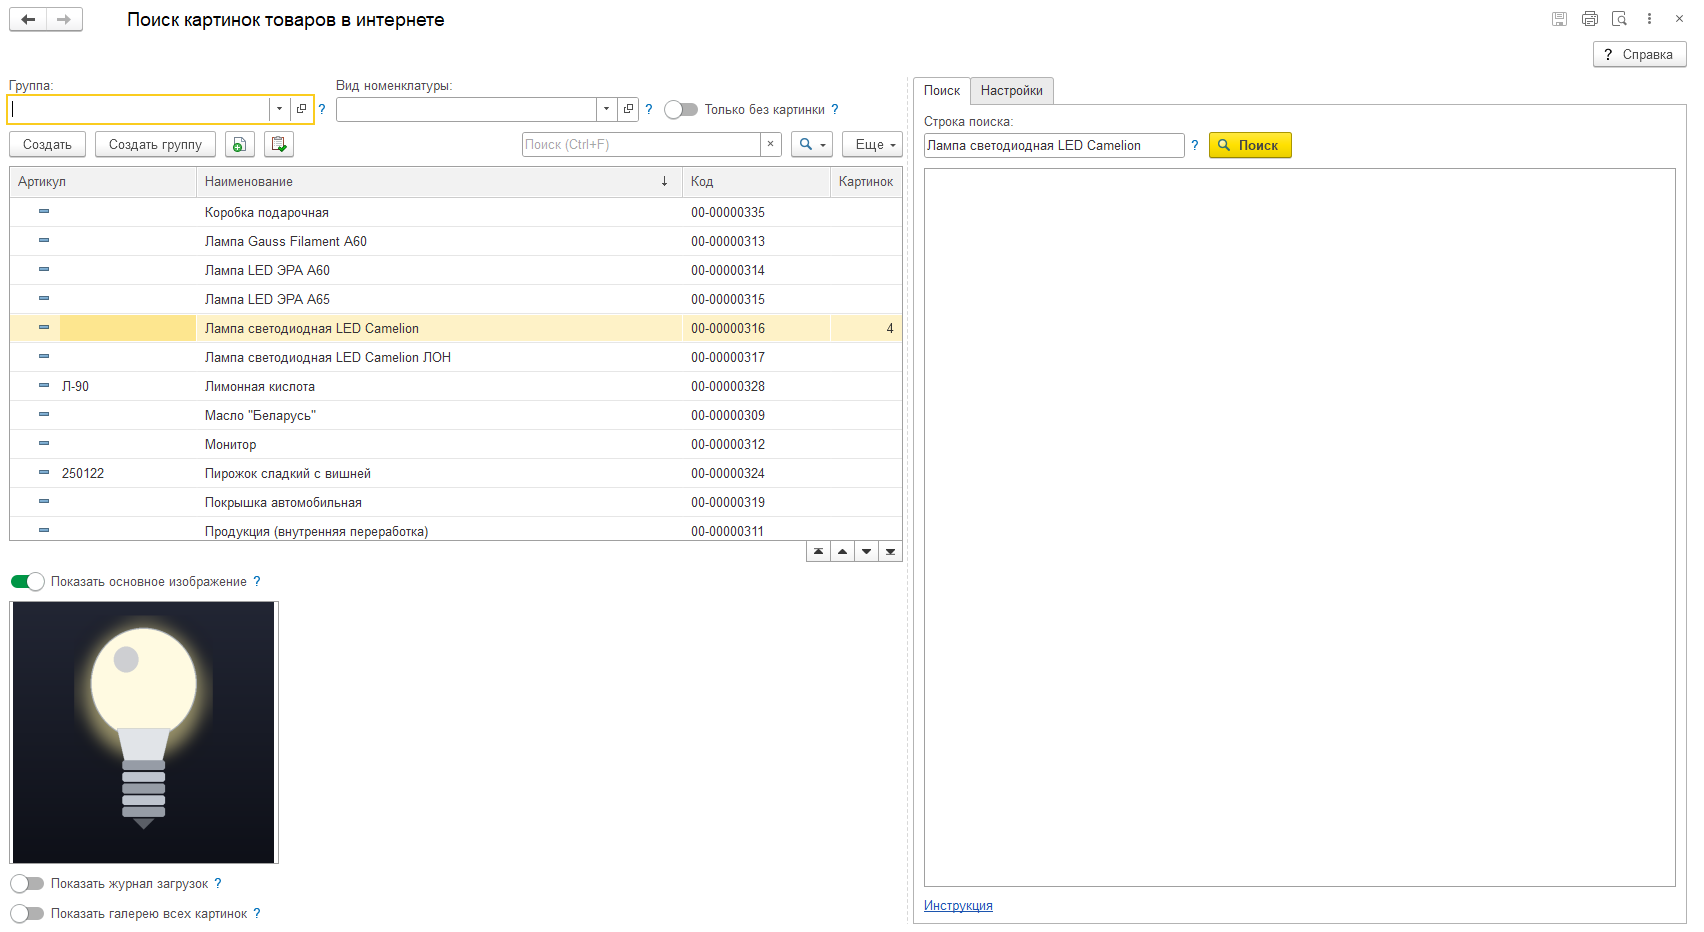Open the three-dot options menu

(x=1650, y=19)
